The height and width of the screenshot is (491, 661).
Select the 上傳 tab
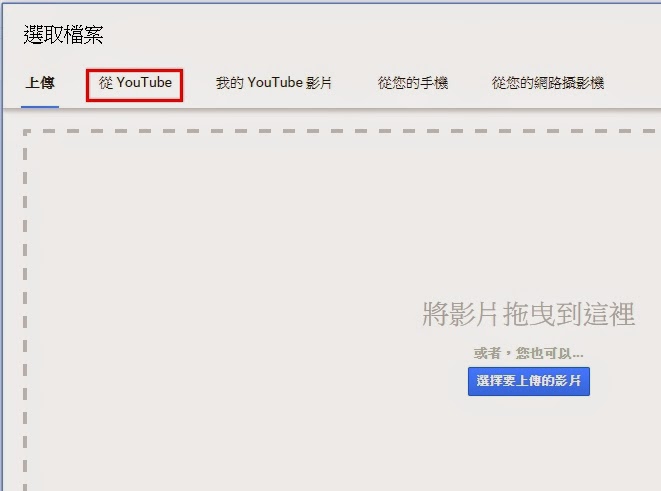click(x=40, y=83)
